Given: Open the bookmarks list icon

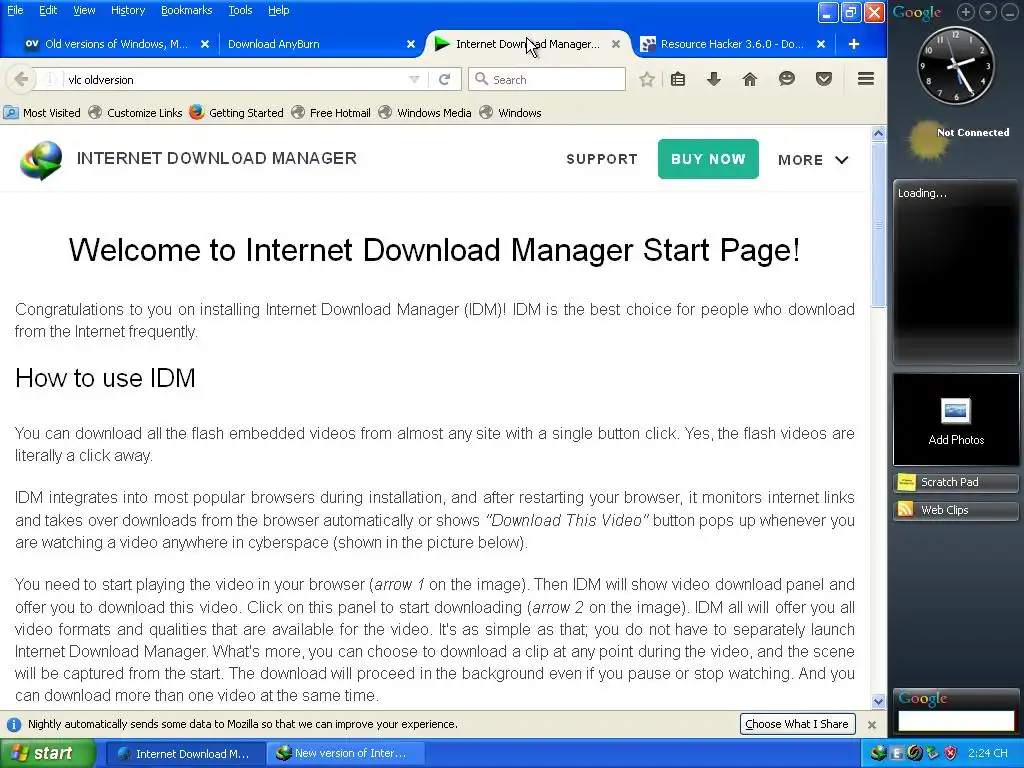Looking at the screenshot, I should (678, 80).
